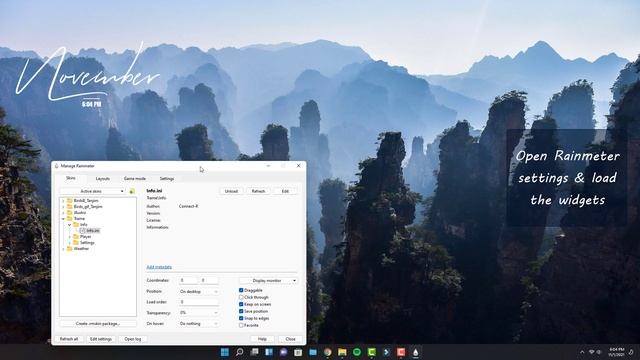Viewport: 640px width, 360px height.
Task: Collapse the Info subfolder arrow
Action: click(x=69, y=224)
